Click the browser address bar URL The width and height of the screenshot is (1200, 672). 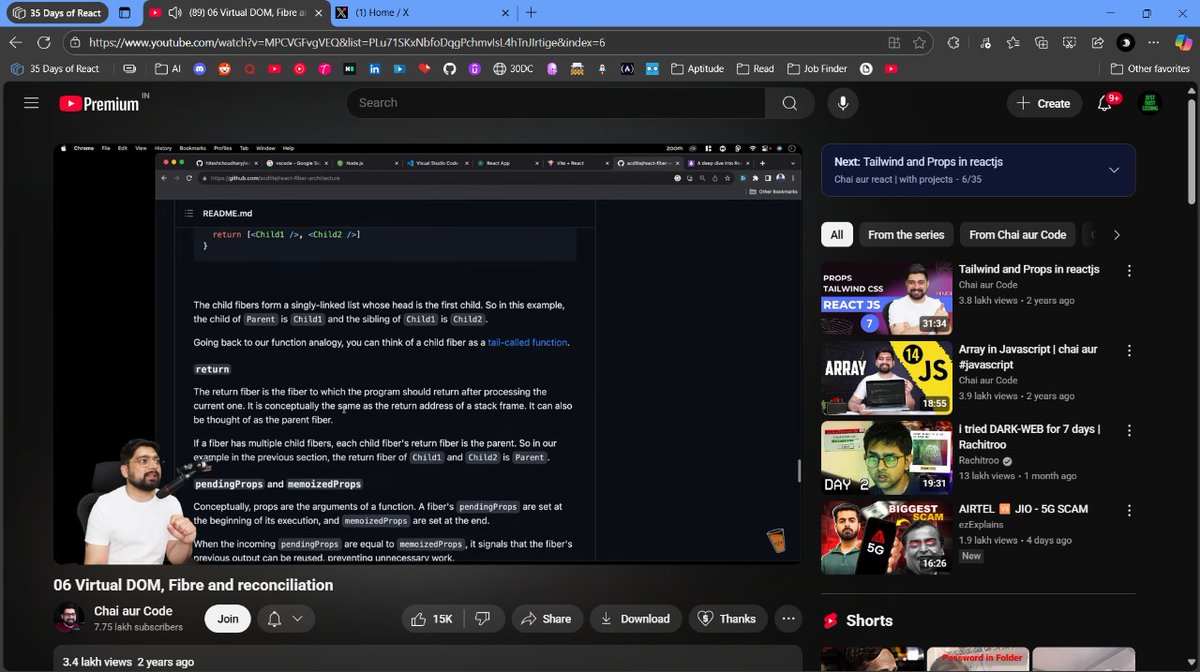pyautogui.click(x=347, y=43)
